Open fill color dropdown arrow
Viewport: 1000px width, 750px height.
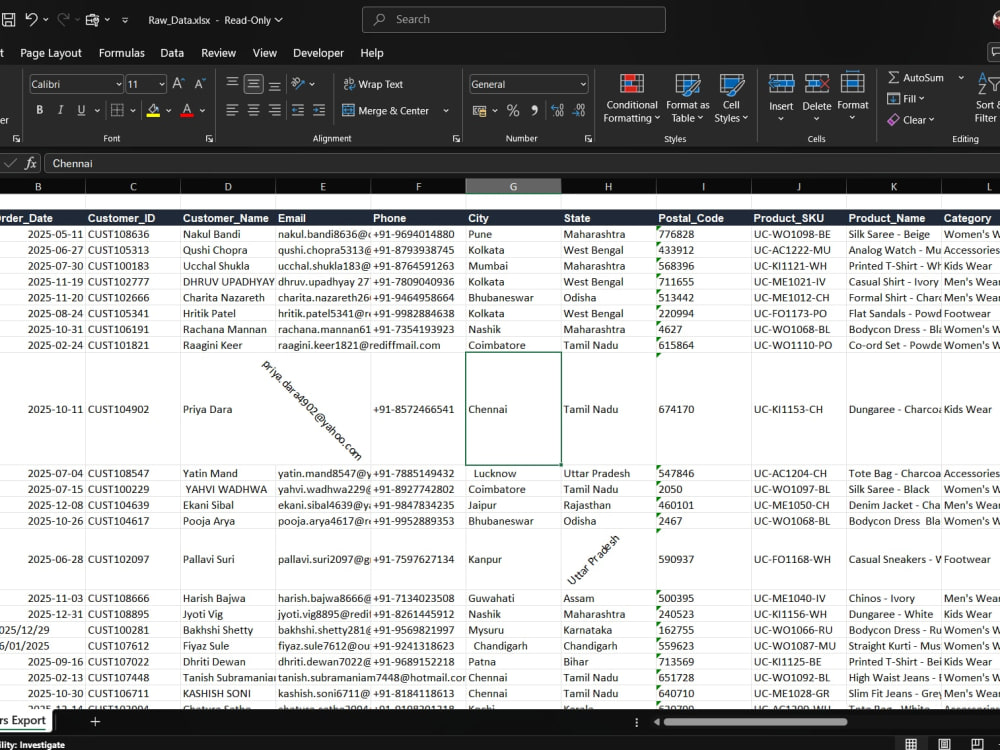pos(168,110)
